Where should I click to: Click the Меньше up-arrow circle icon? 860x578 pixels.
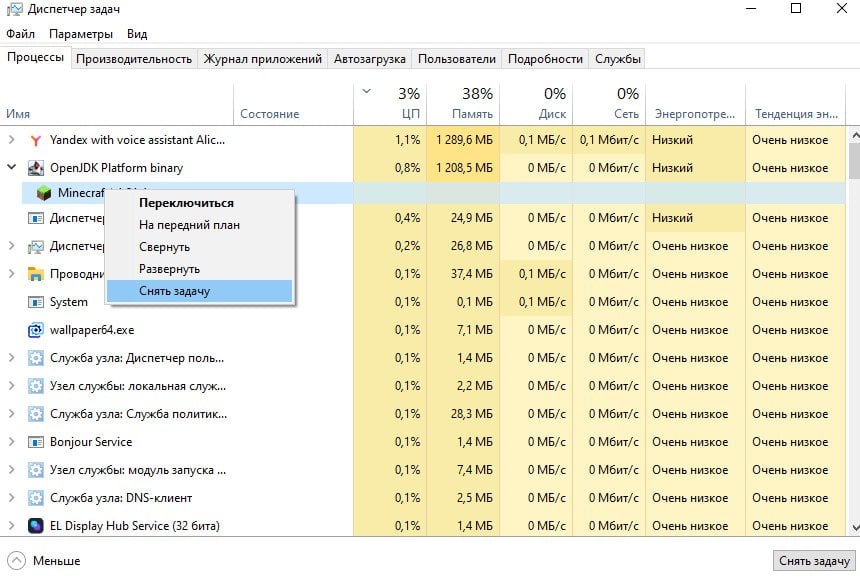click(x=16, y=560)
